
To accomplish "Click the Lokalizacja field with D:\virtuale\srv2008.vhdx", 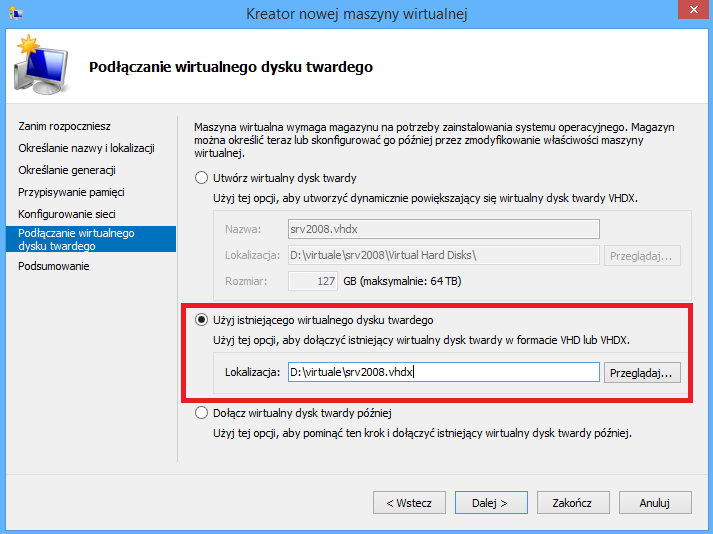I will pos(444,372).
